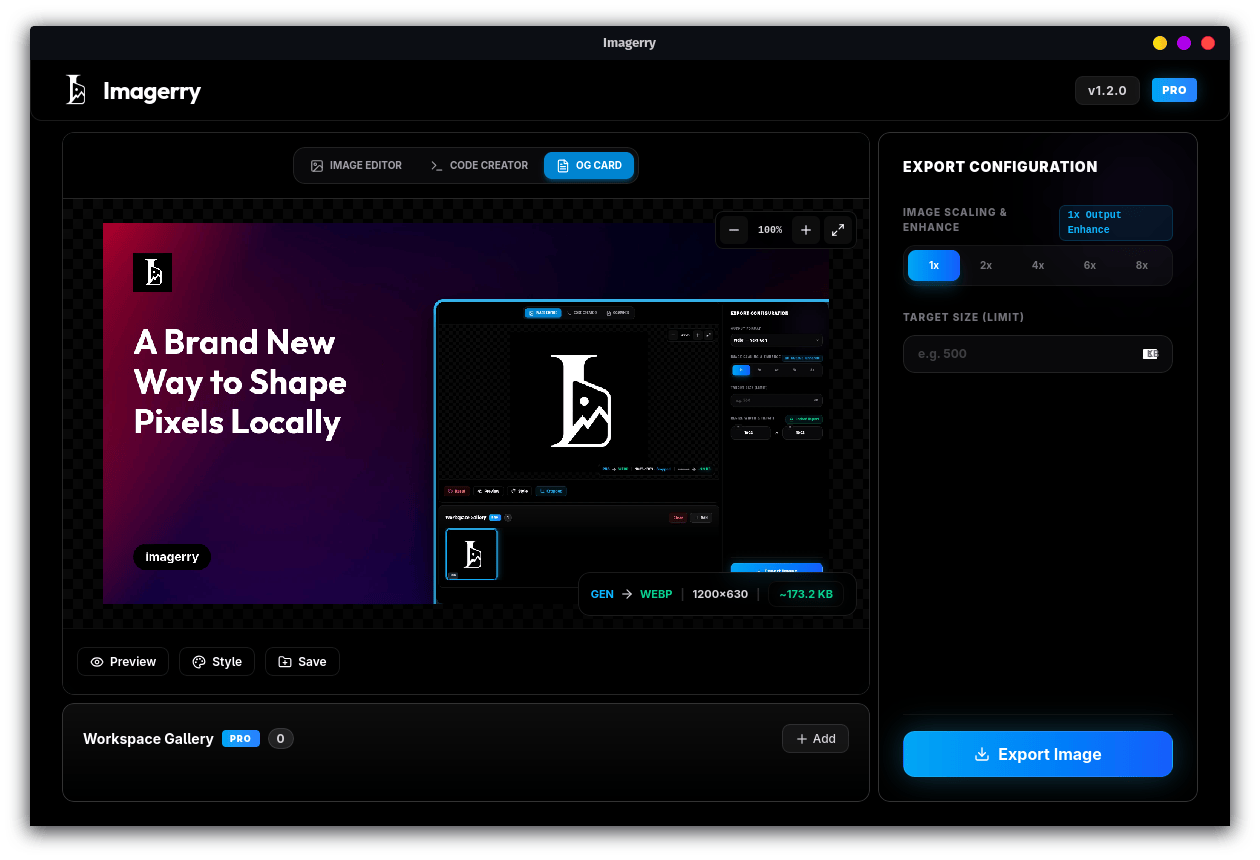
Task: Select 2x image scaling
Action: click(986, 266)
